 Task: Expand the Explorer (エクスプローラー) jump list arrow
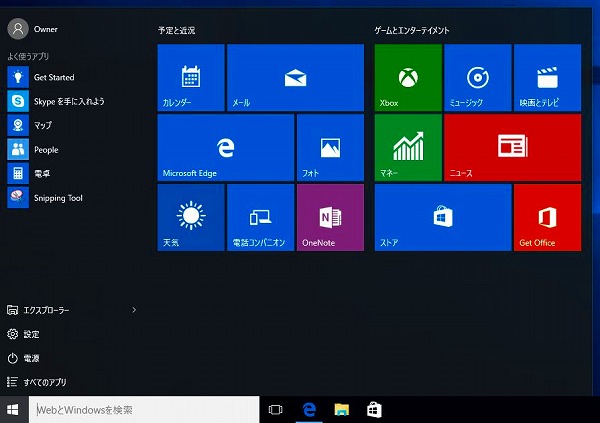point(134,310)
